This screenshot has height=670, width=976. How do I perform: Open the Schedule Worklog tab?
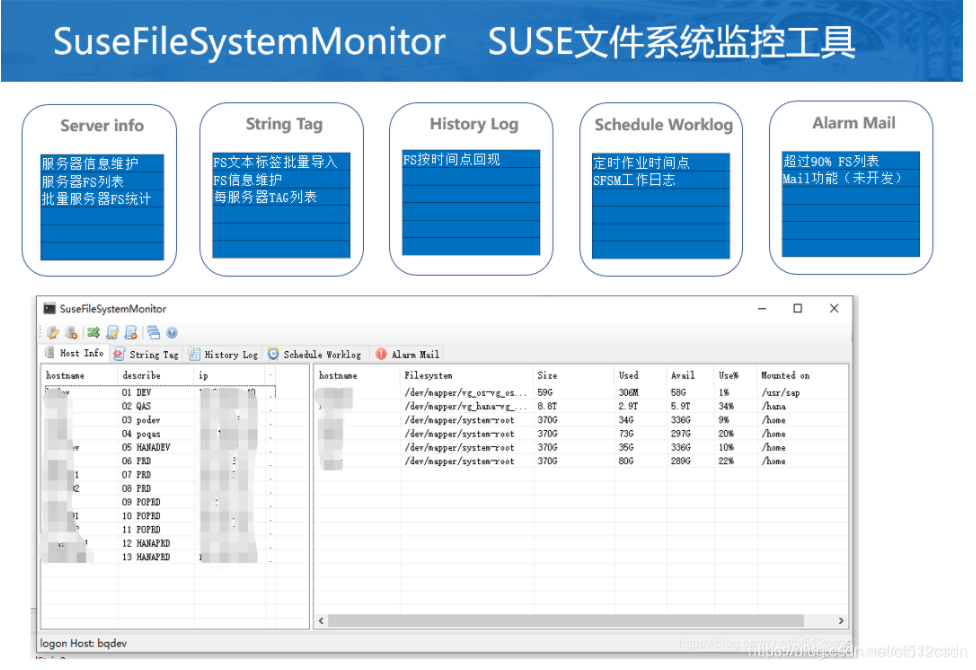click(315, 354)
